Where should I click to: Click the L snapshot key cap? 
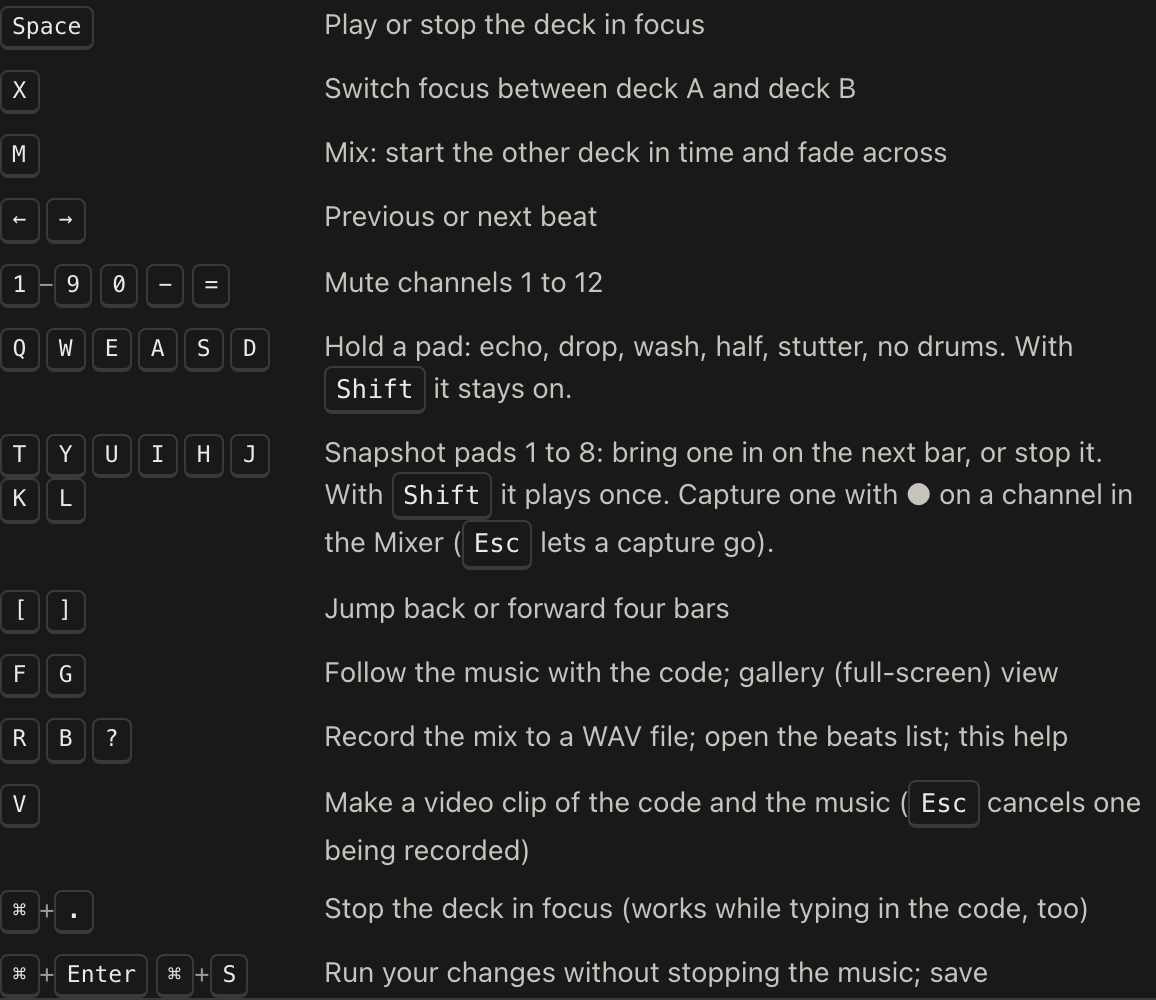(66, 501)
